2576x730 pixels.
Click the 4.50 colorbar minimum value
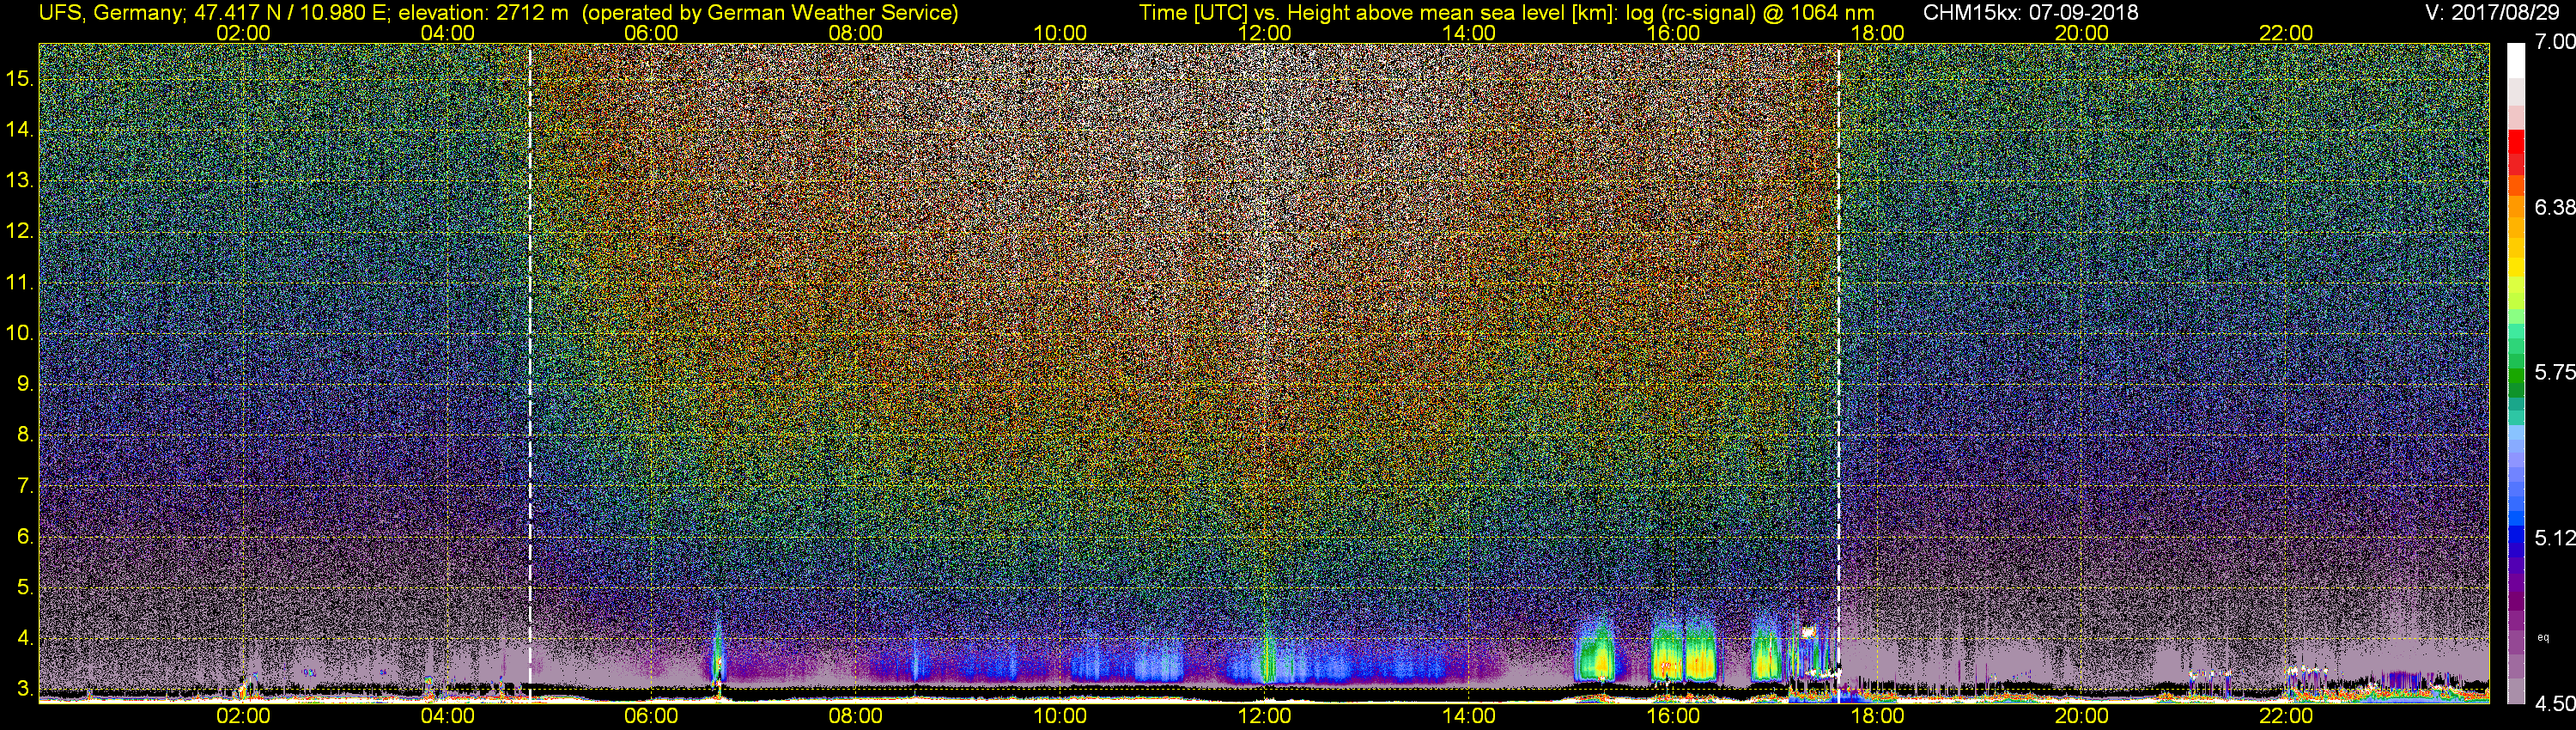click(x=2554, y=704)
